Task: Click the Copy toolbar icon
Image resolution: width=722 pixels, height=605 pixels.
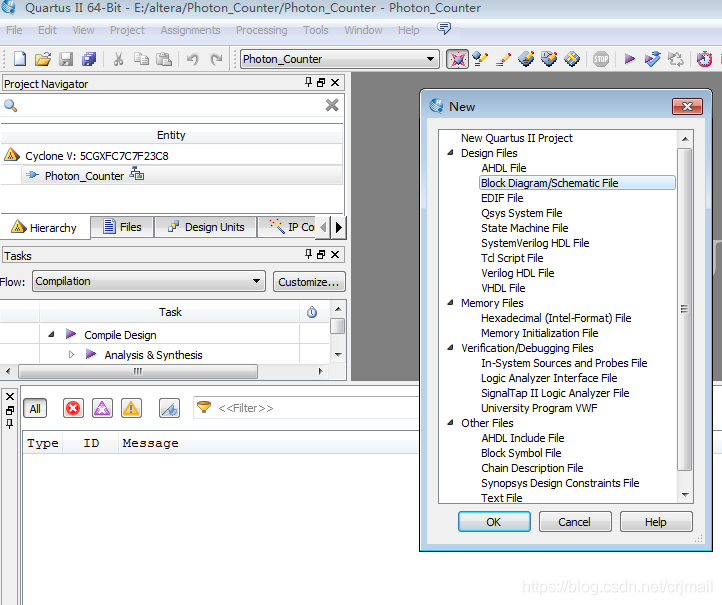Action: 141,59
